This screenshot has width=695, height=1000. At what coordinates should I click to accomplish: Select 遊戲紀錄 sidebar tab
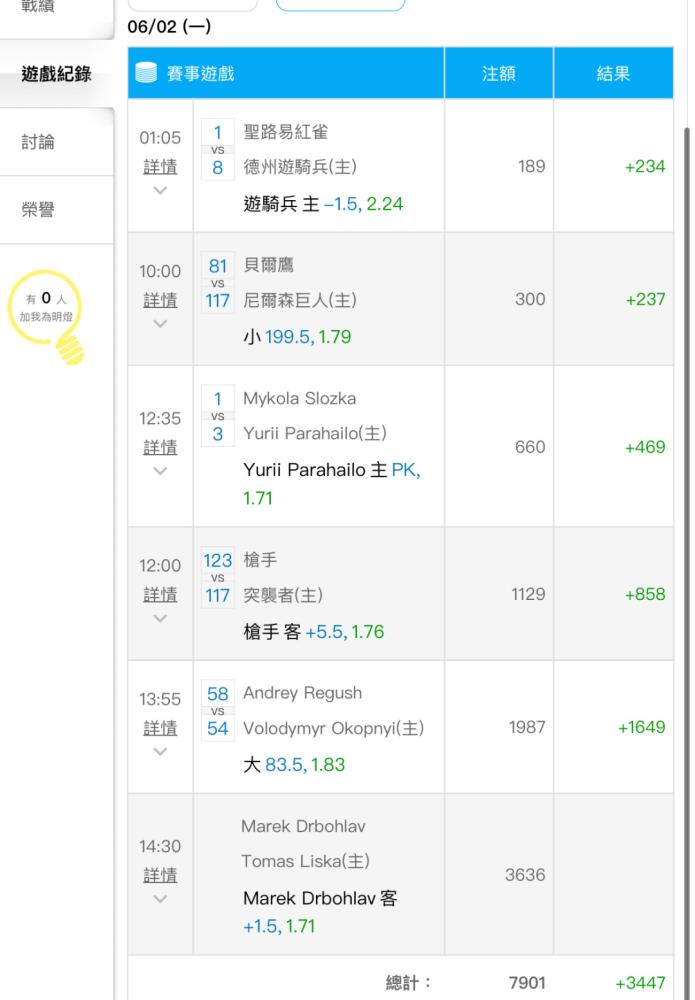pos(56,74)
